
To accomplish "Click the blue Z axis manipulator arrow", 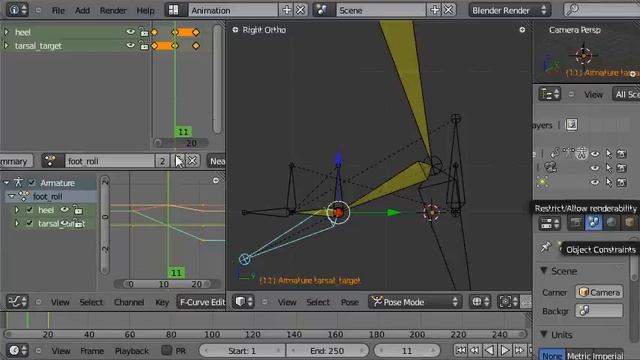I will 339,158.
